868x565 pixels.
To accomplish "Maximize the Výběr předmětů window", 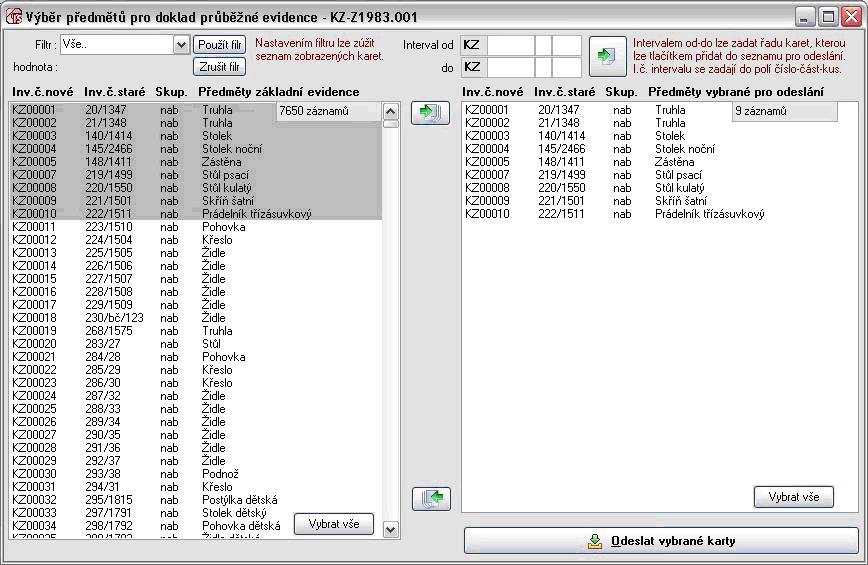I will pos(828,17).
